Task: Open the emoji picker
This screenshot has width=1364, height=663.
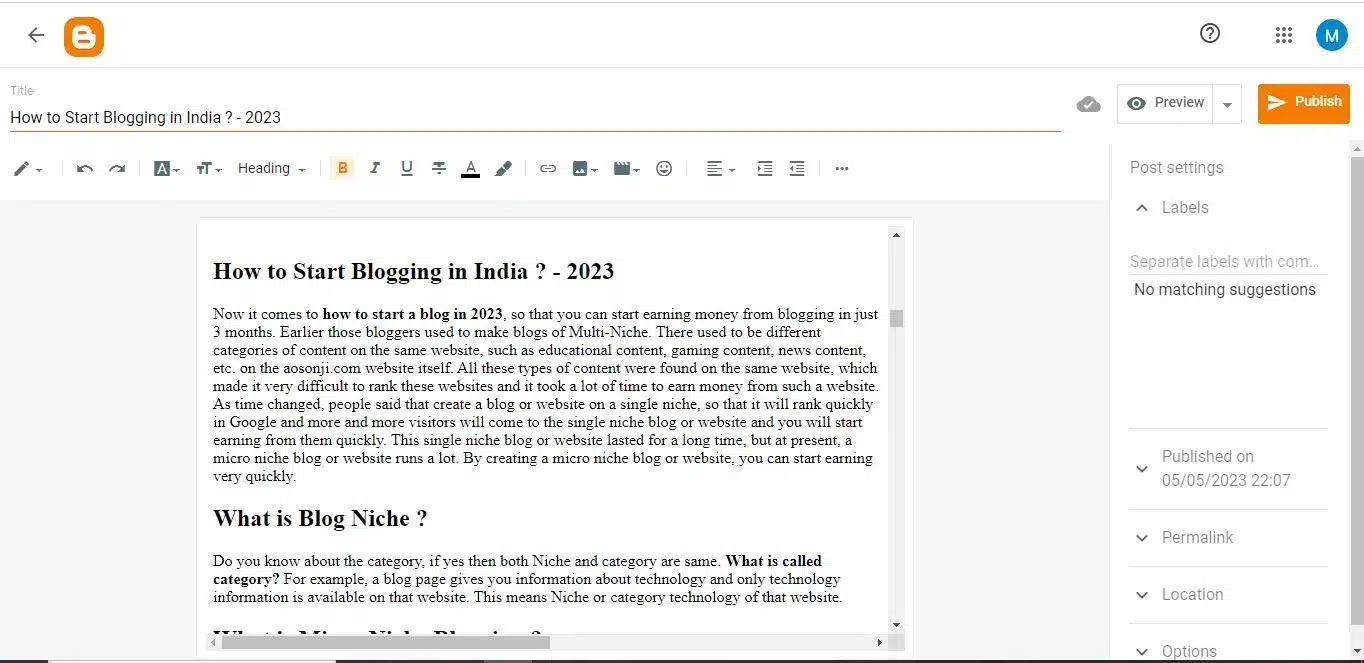Action: [664, 168]
